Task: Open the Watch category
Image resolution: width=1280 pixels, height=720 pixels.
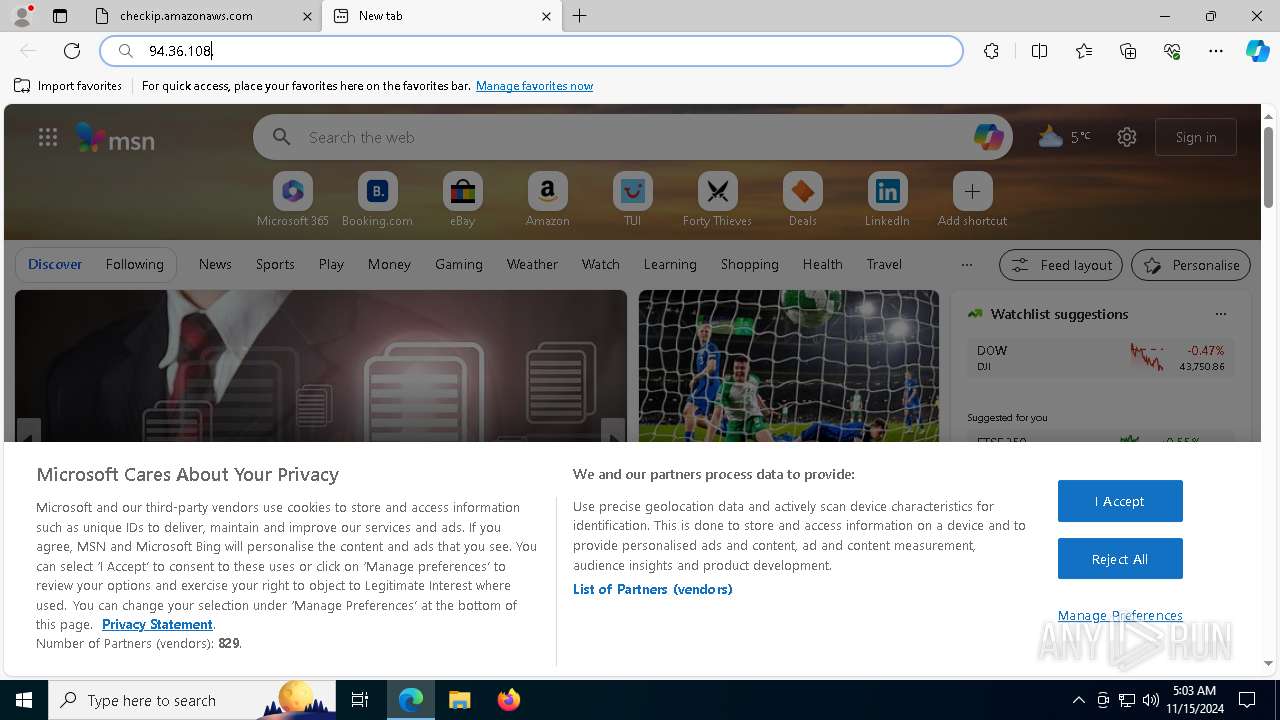Action: point(601,264)
